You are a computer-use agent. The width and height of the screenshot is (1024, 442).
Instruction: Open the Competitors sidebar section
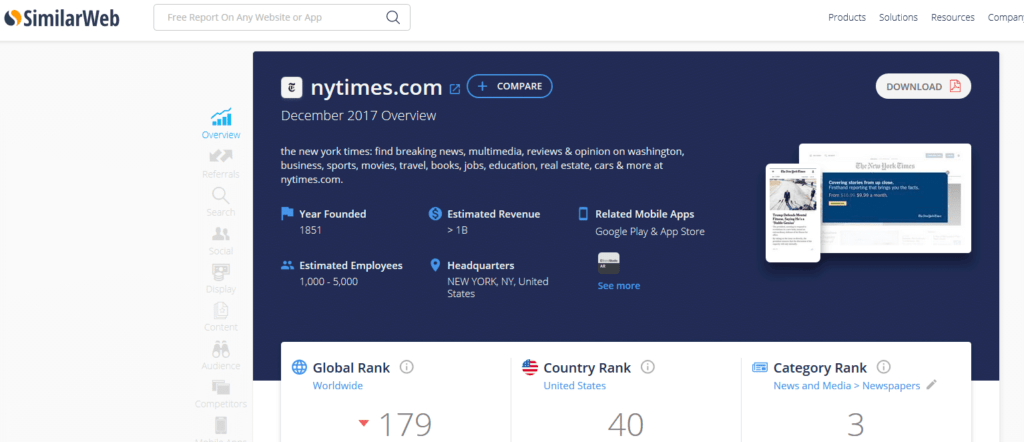(x=221, y=394)
